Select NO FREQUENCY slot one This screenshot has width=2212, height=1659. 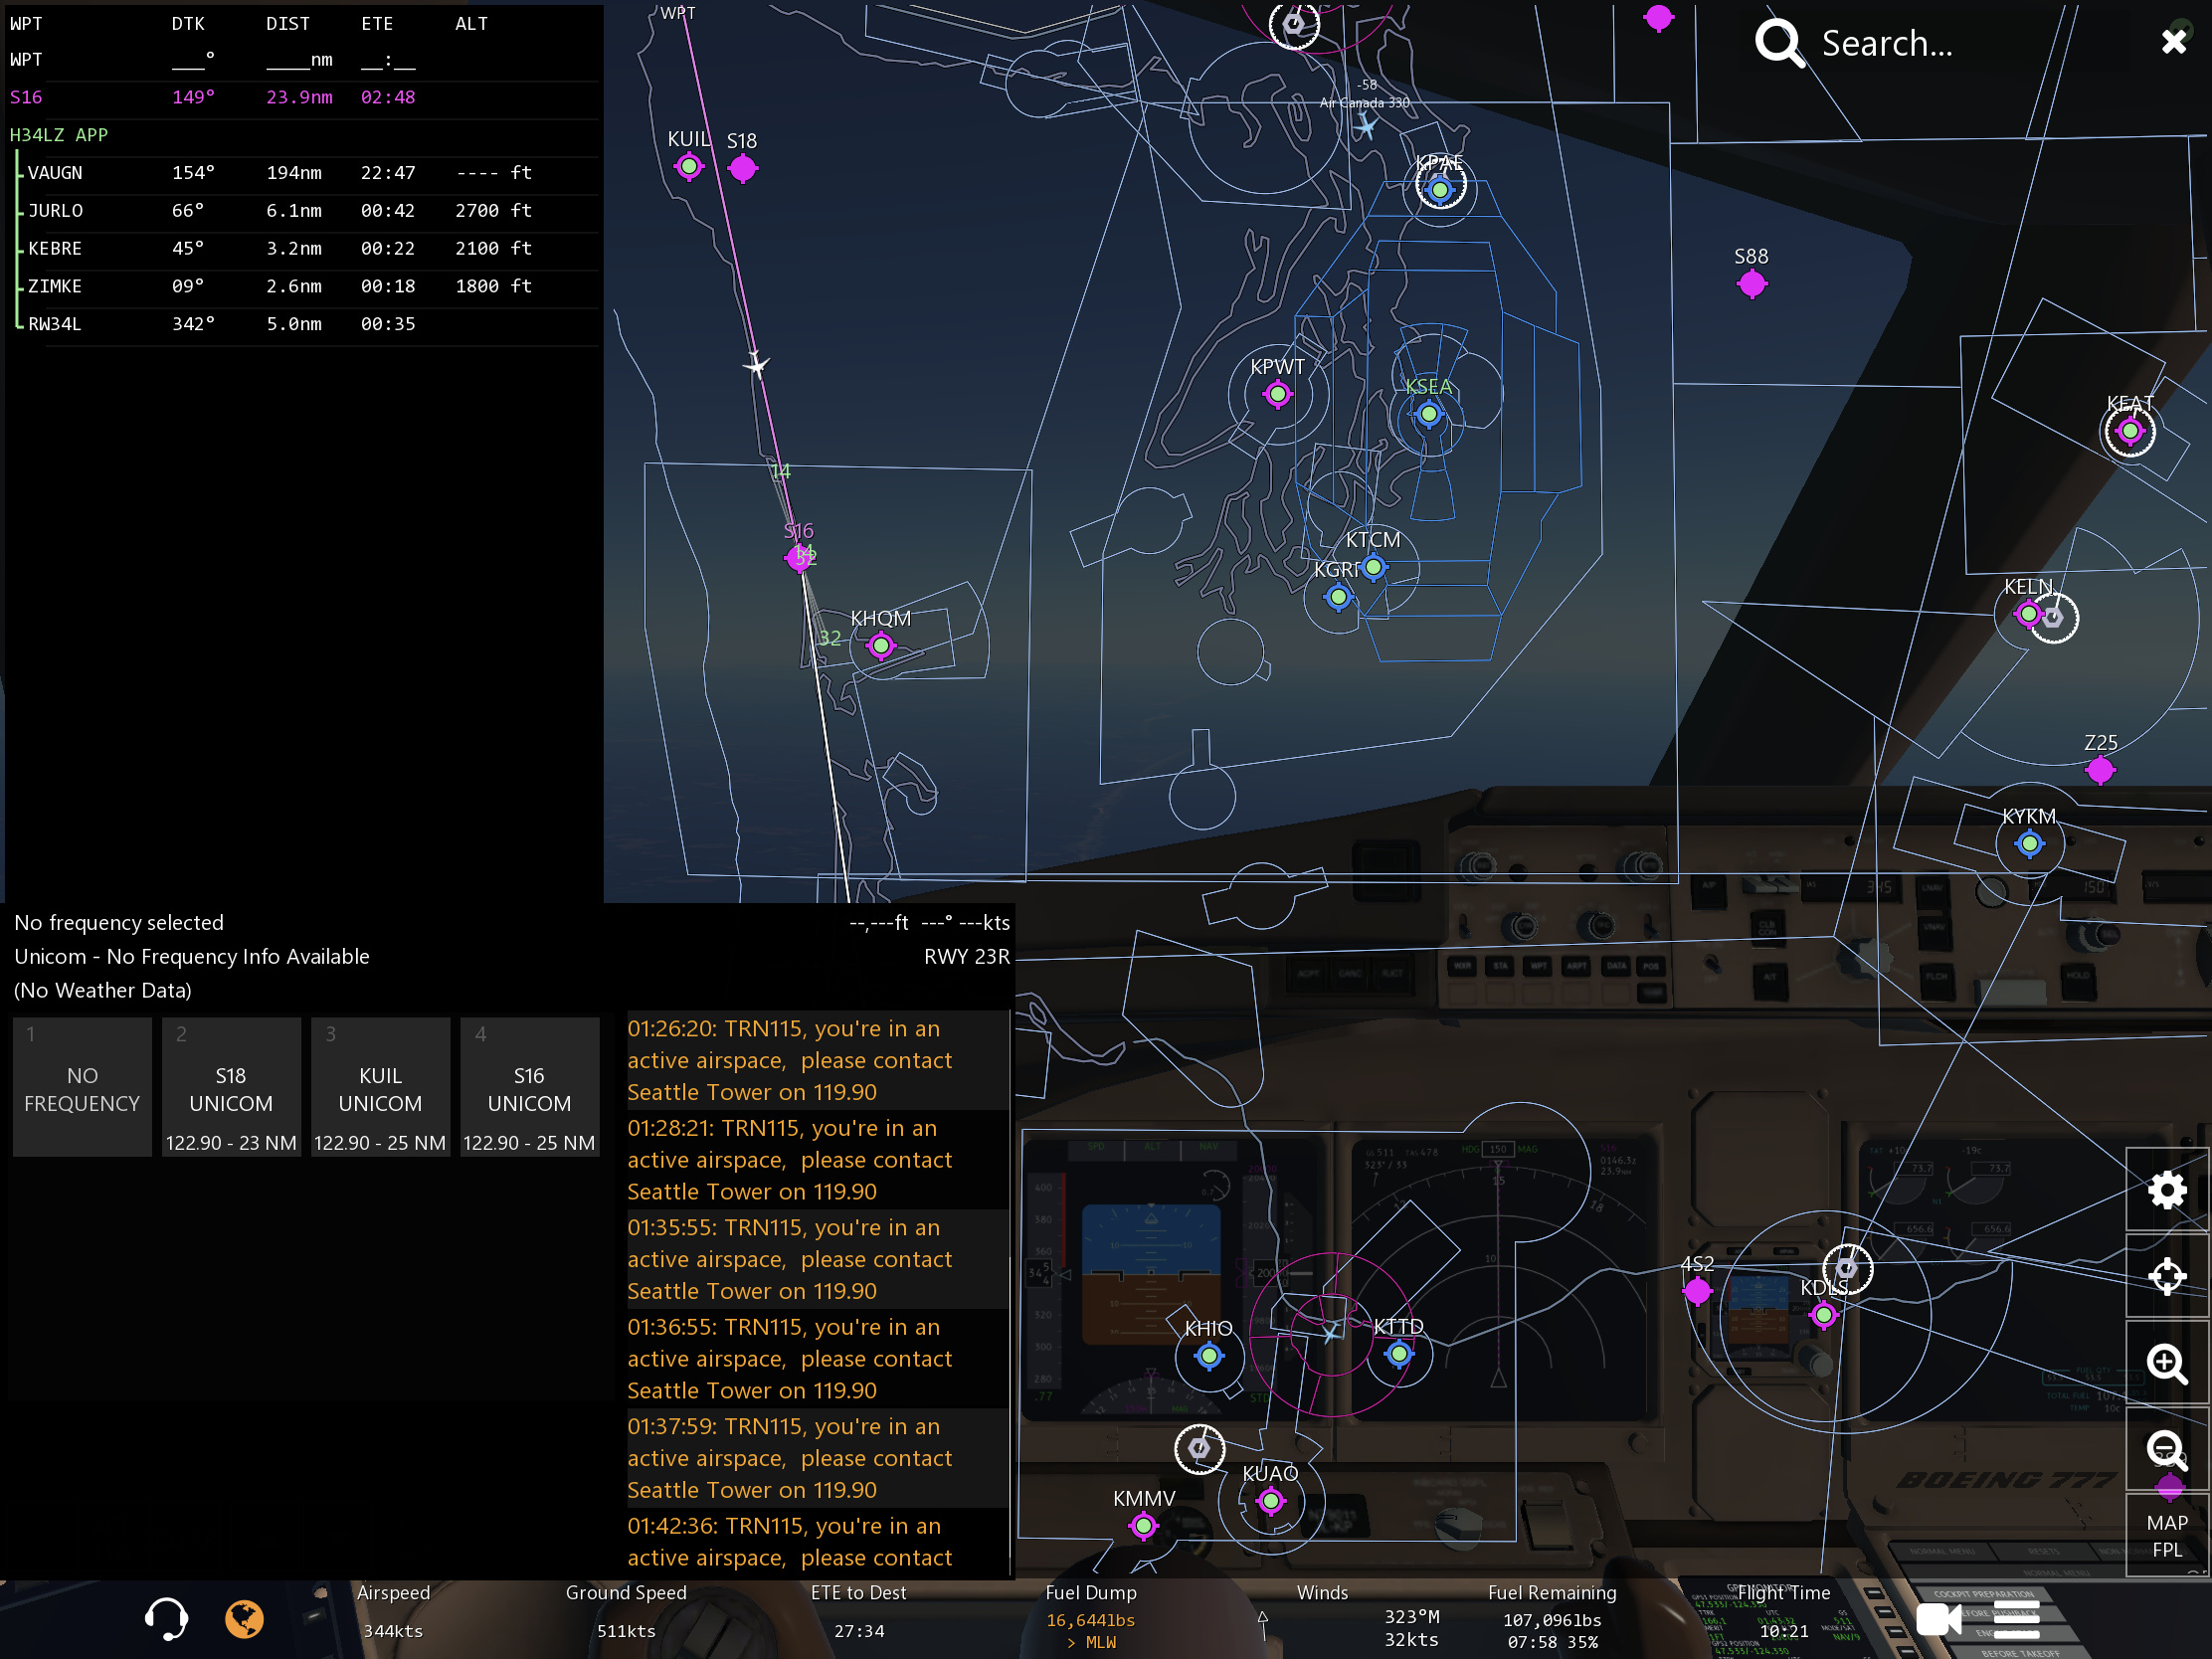coord(82,1088)
